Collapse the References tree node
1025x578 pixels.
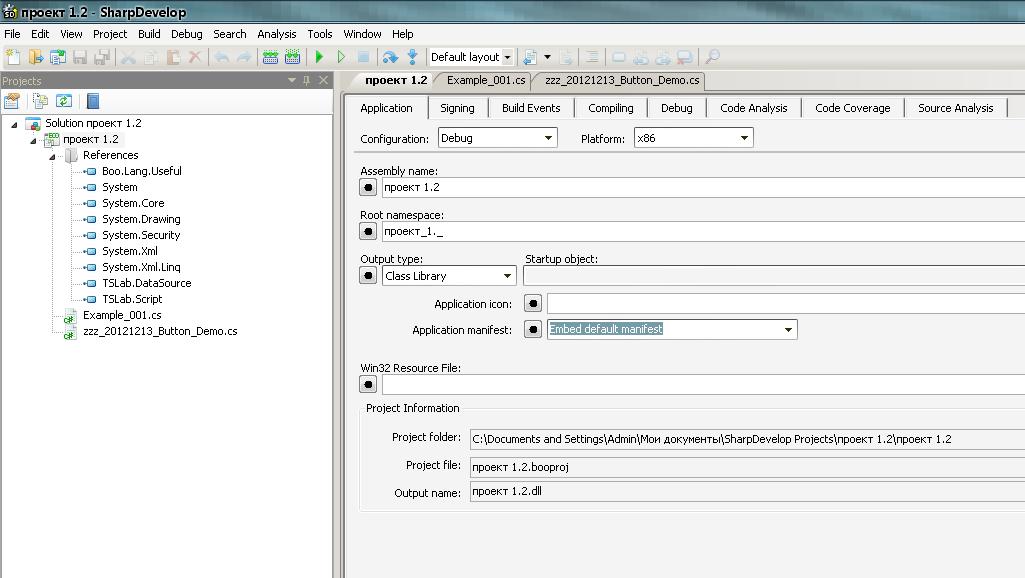pos(52,156)
